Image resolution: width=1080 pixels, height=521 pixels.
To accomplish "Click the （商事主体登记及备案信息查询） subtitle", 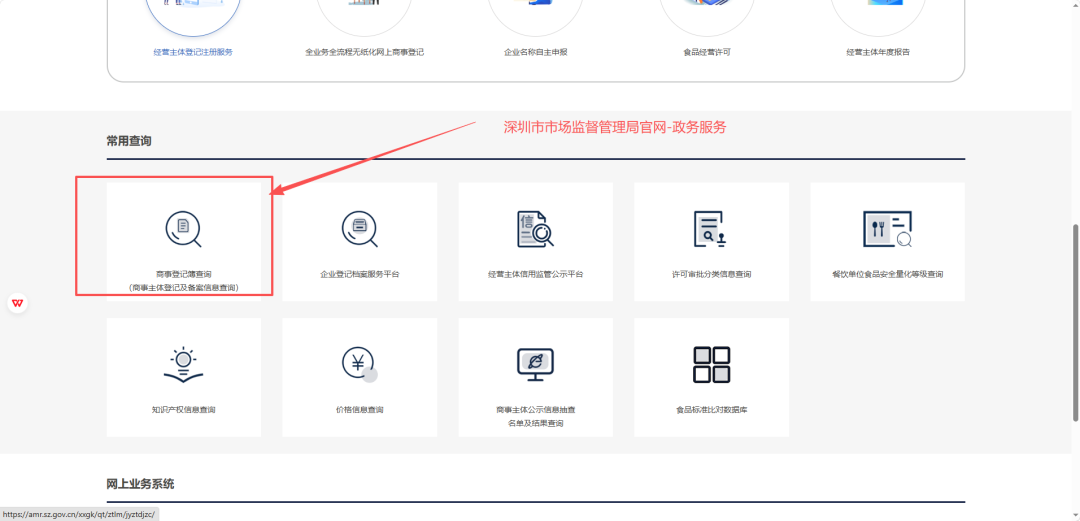I will pos(183,288).
